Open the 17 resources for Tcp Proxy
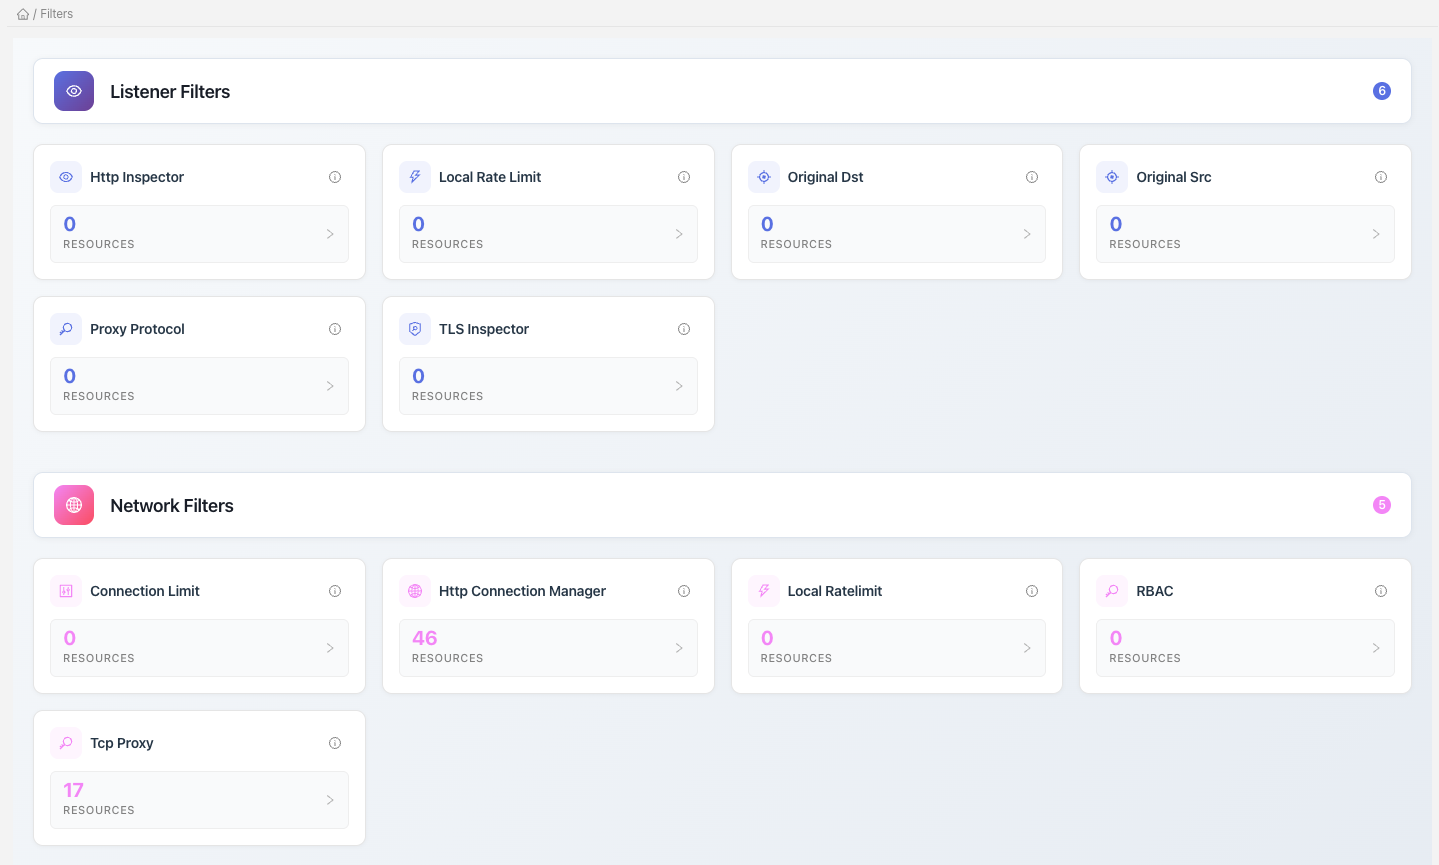This screenshot has height=865, width=1439. click(x=74, y=790)
